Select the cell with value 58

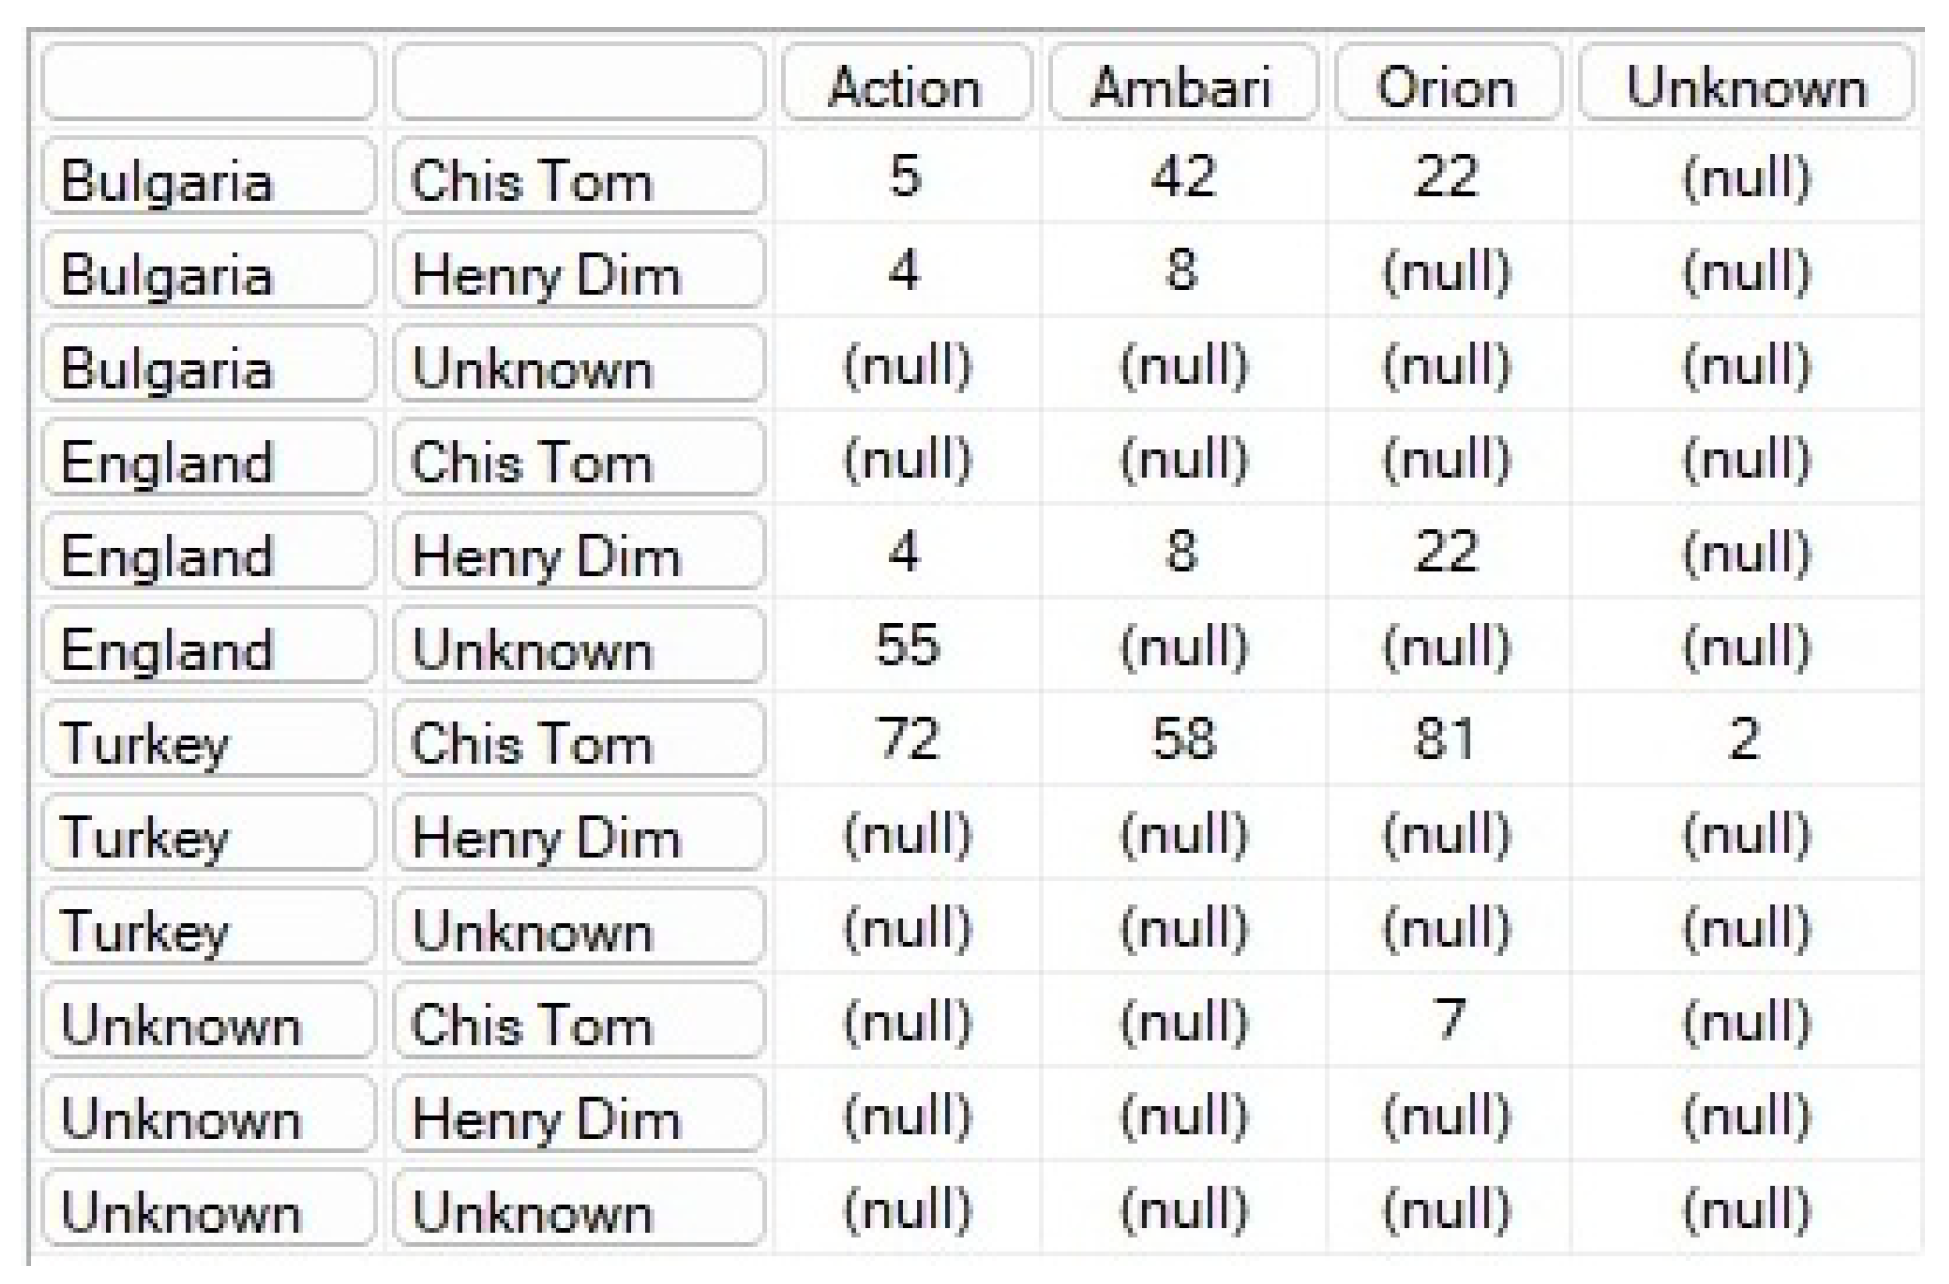tap(1183, 739)
